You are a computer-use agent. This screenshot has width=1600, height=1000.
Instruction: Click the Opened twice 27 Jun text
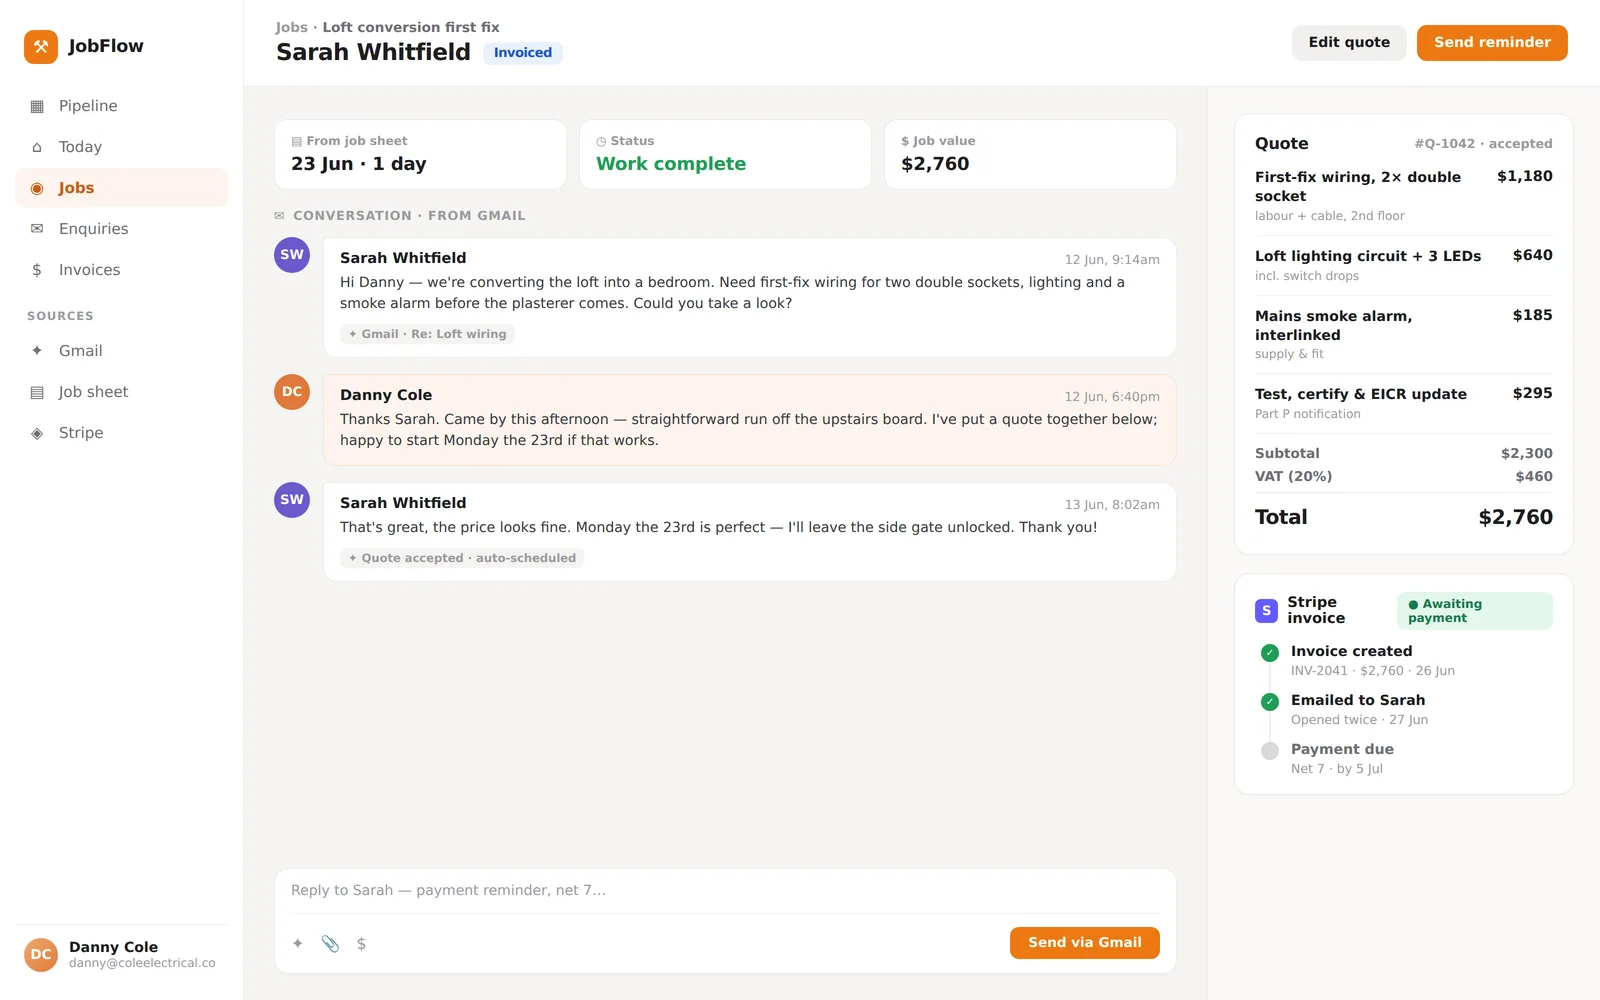pyautogui.click(x=1359, y=720)
